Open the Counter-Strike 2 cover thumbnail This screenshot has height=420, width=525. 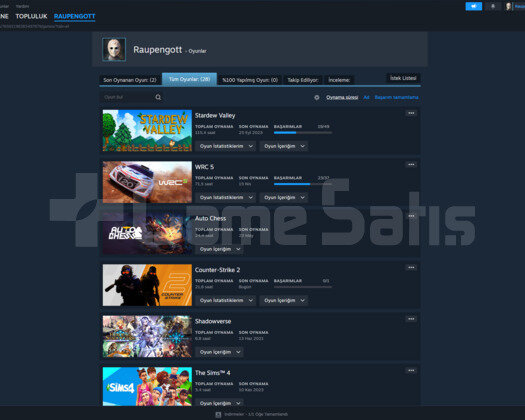[x=147, y=285]
